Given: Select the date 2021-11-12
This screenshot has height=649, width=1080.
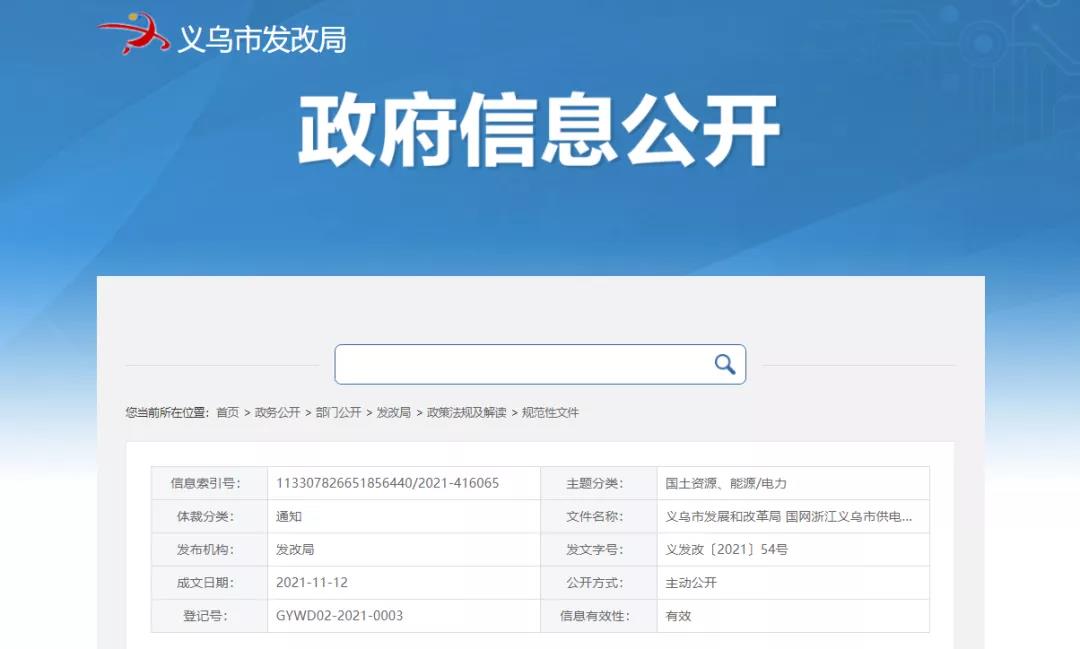Looking at the screenshot, I should click(312, 583).
